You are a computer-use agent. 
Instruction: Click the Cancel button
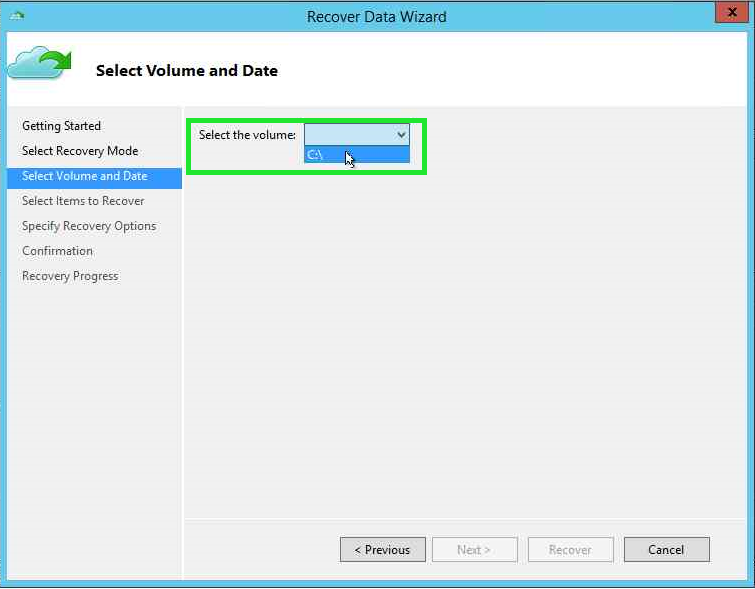666,550
